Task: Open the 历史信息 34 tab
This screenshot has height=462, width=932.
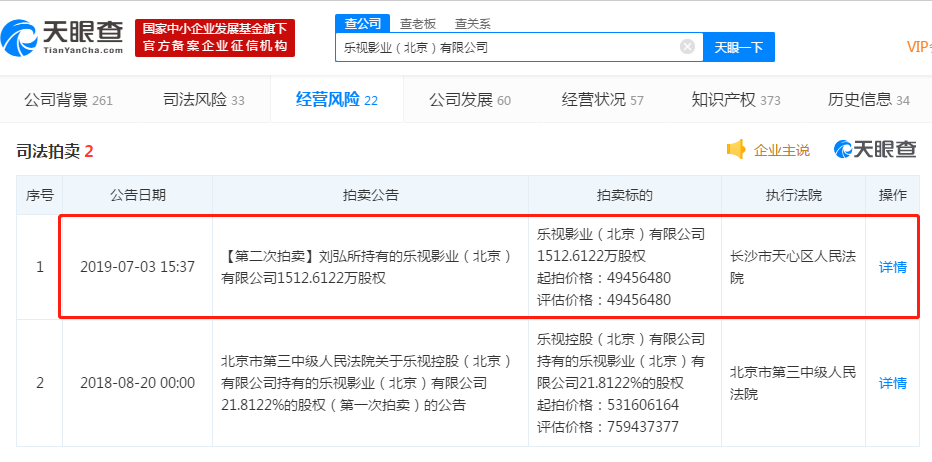Action: 868,99
